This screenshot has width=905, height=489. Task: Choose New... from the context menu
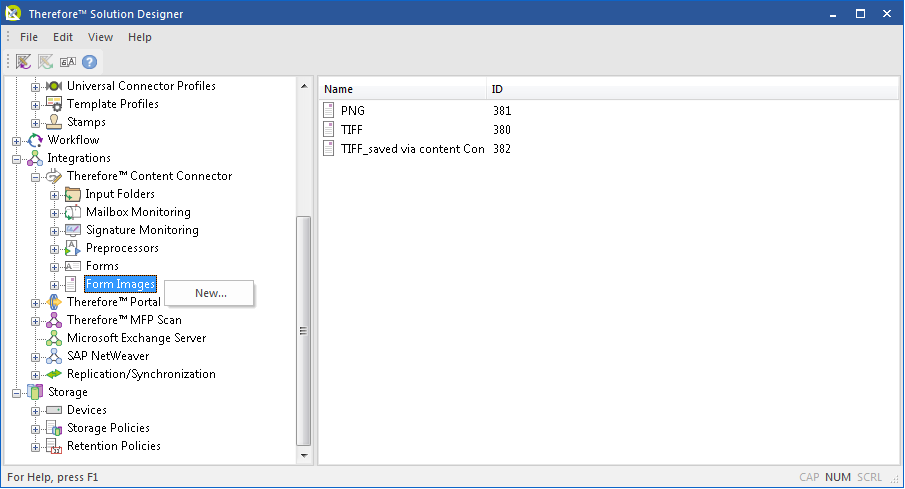[x=210, y=293]
